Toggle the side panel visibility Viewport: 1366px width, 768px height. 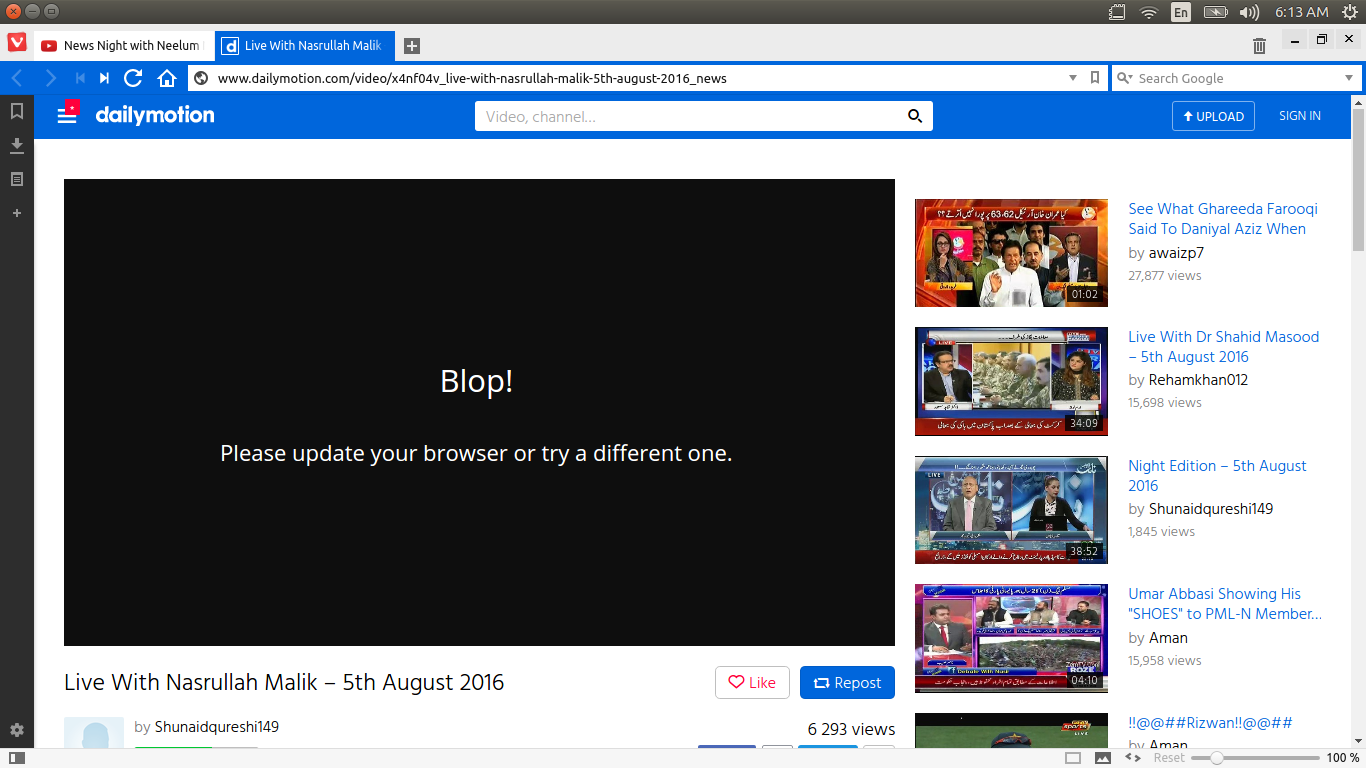tap(17, 758)
